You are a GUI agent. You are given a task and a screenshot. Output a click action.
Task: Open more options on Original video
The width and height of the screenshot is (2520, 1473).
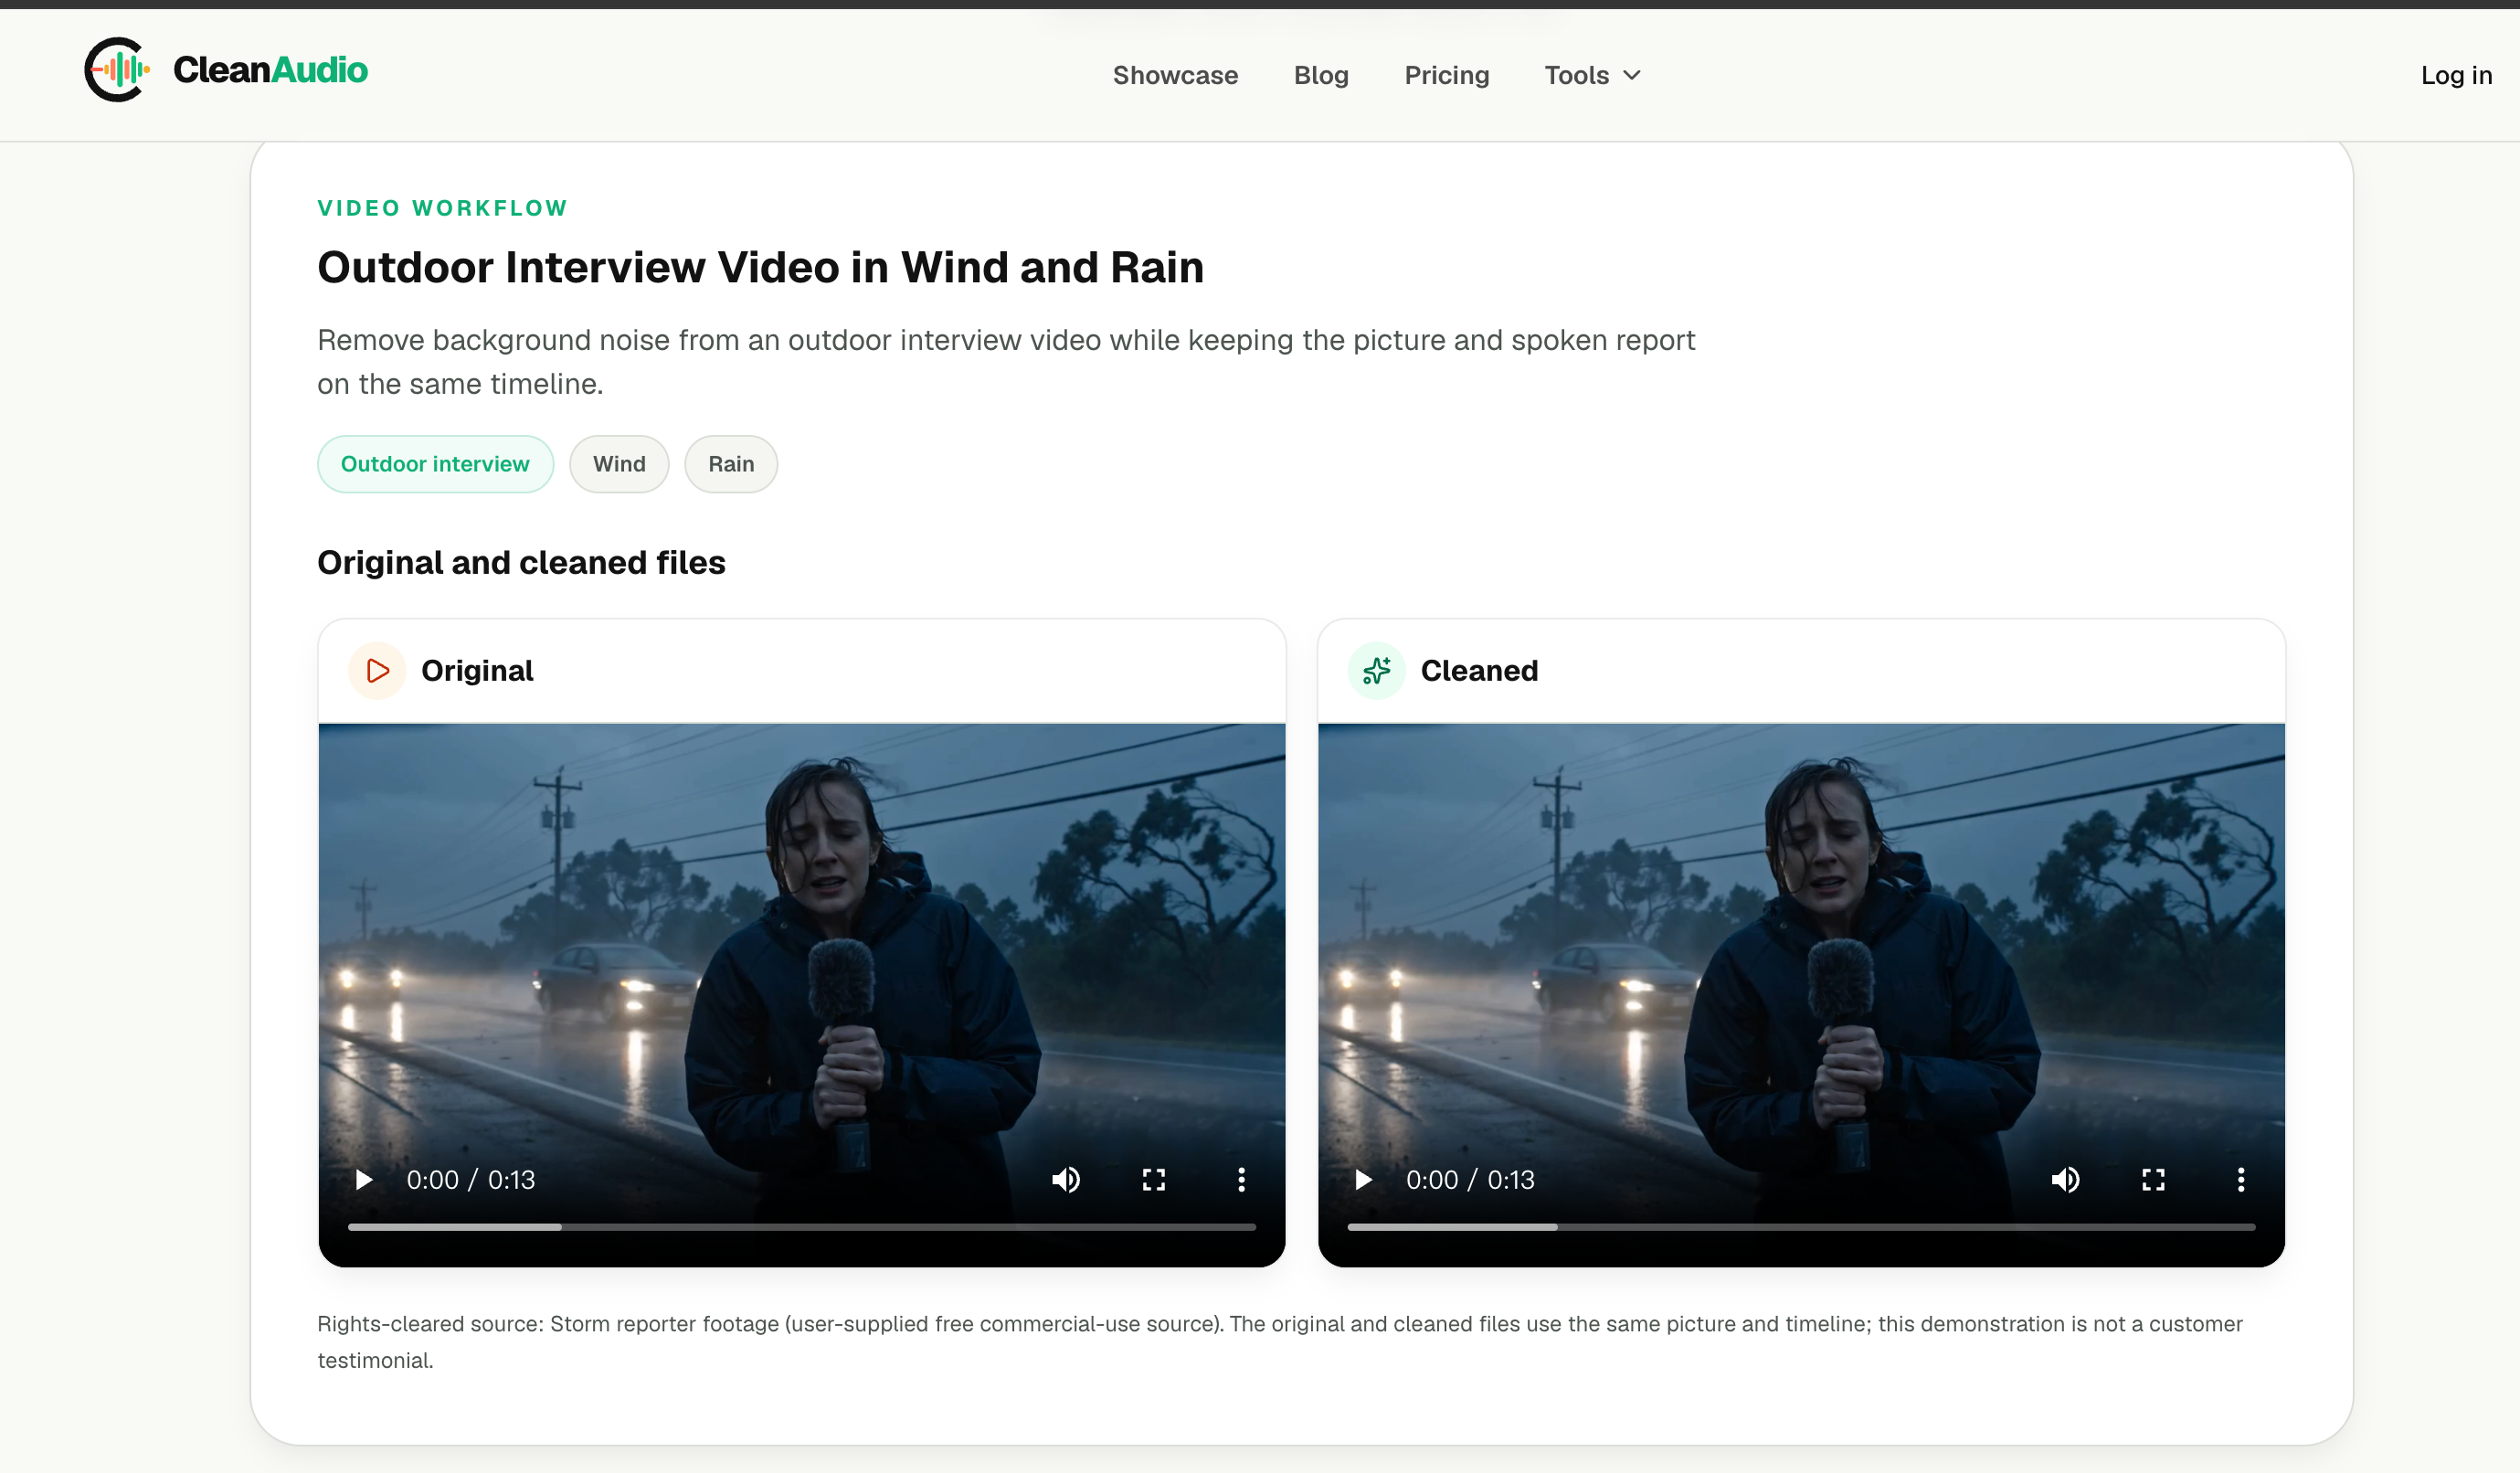[1241, 1180]
